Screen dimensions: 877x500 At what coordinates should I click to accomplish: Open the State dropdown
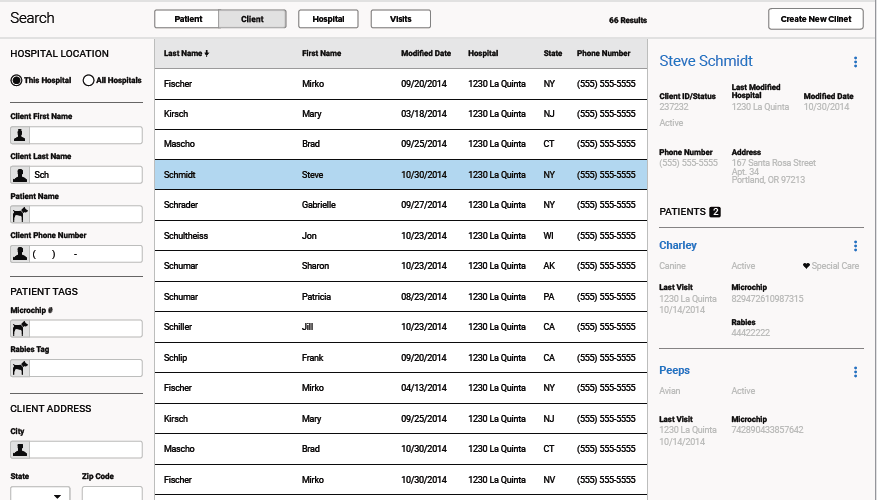pyautogui.click(x=40, y=493)
